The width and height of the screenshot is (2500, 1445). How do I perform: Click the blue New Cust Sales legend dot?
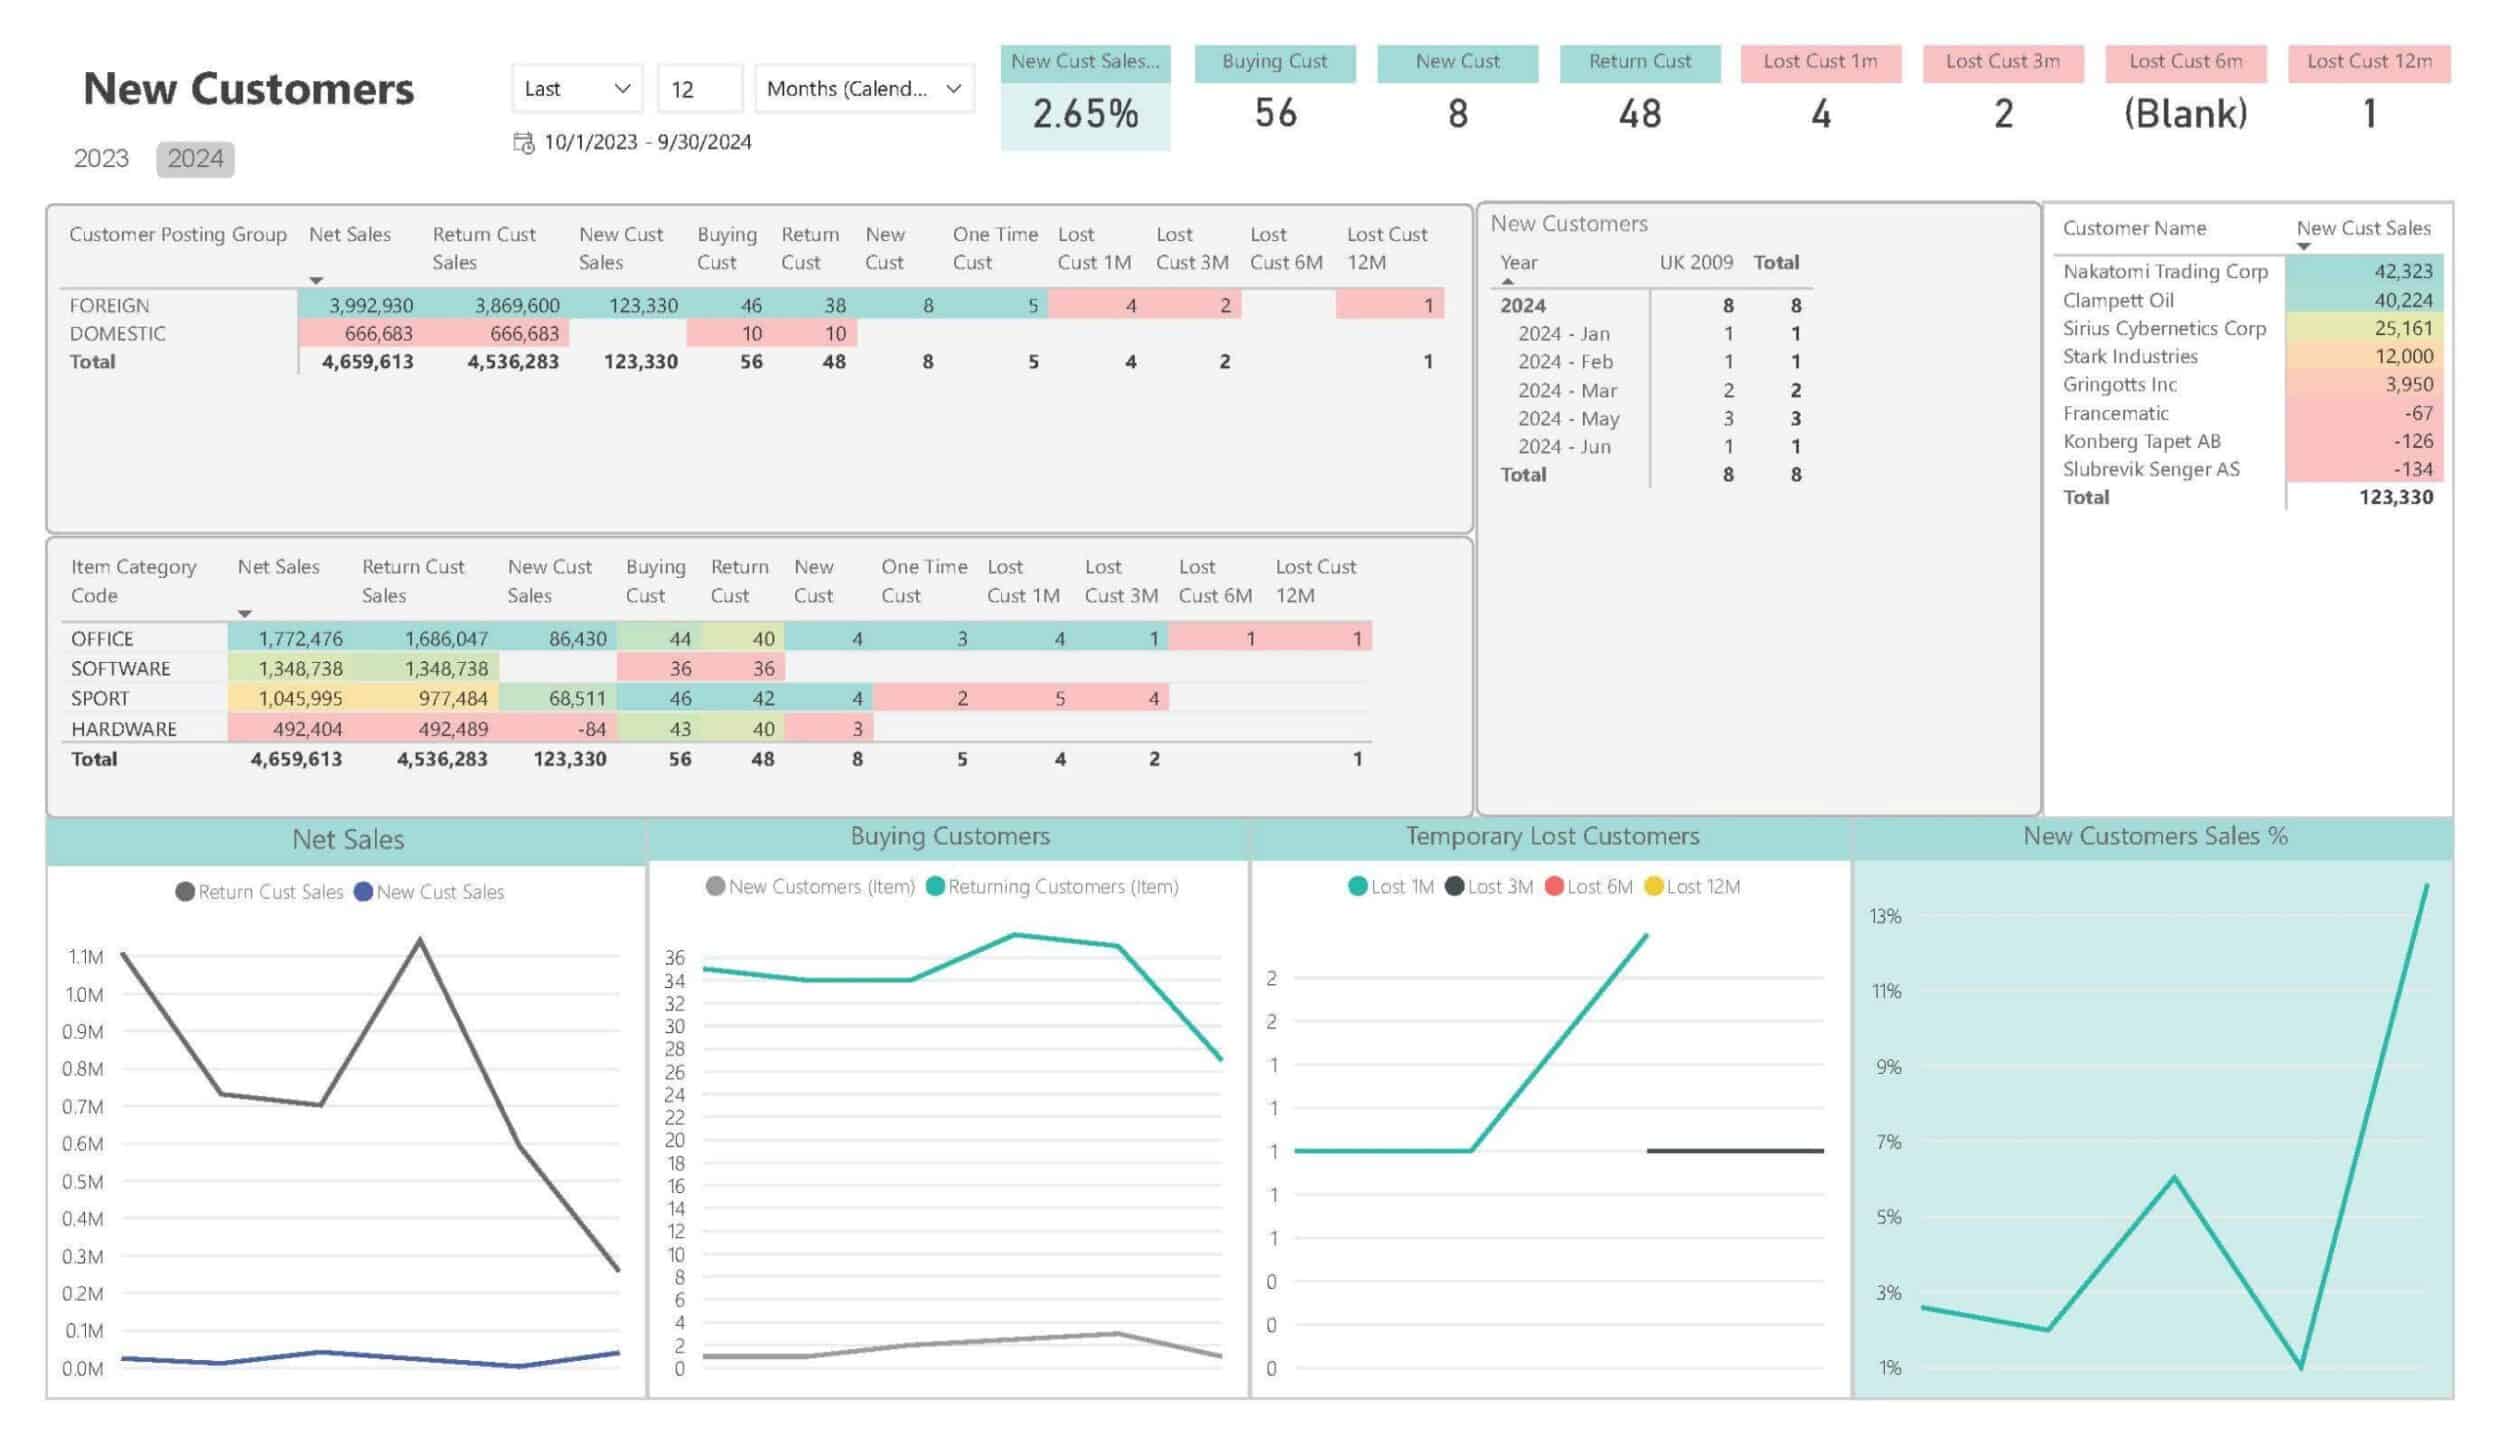tap(363, 891)
